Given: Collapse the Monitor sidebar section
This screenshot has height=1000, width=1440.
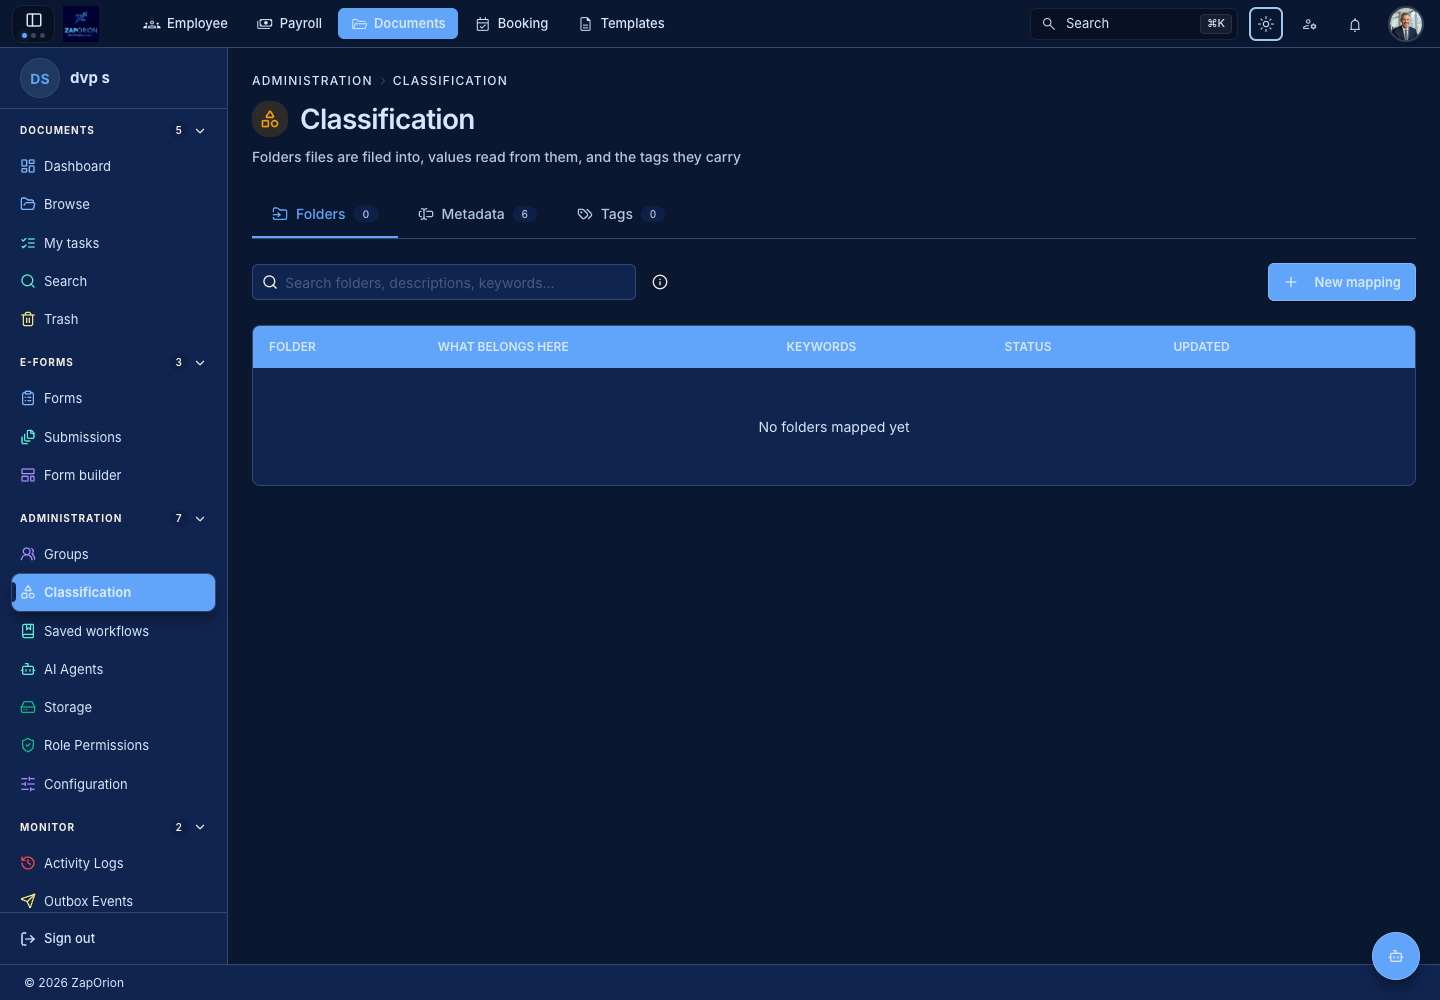Looking at the screenshot, I should pos(200,828).
